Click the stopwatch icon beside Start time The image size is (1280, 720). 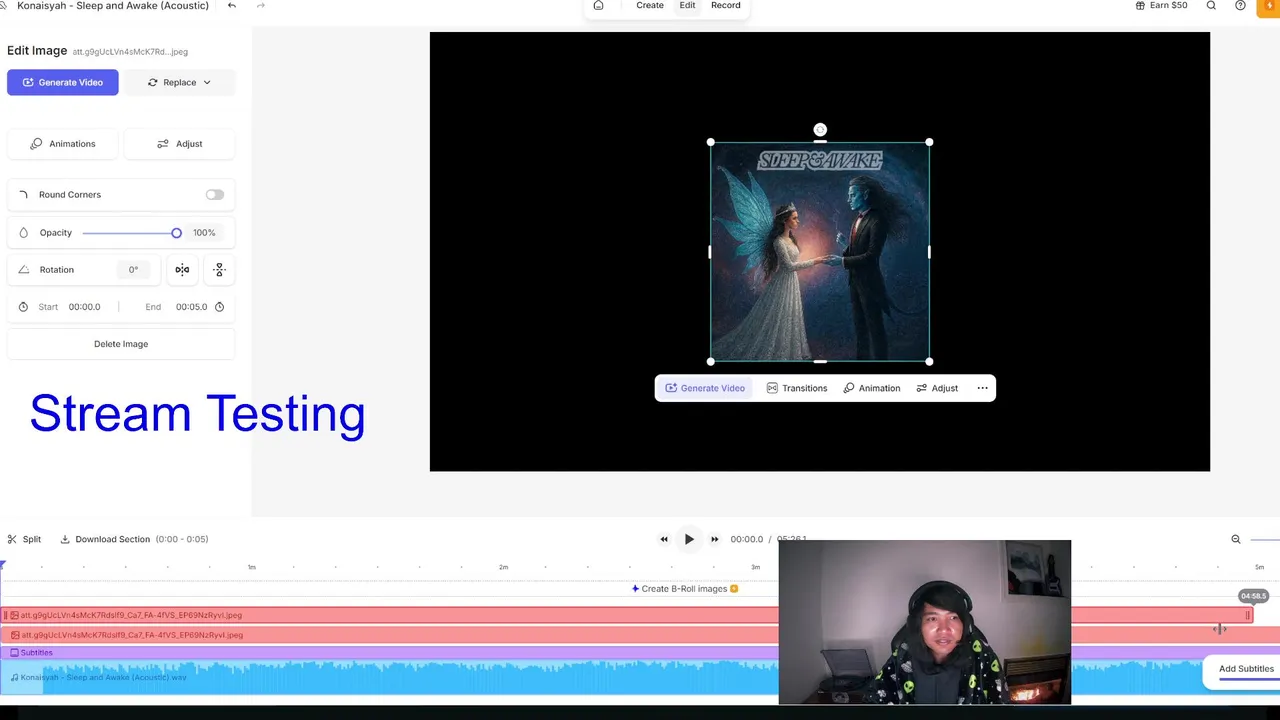click(x=23, y=307)
